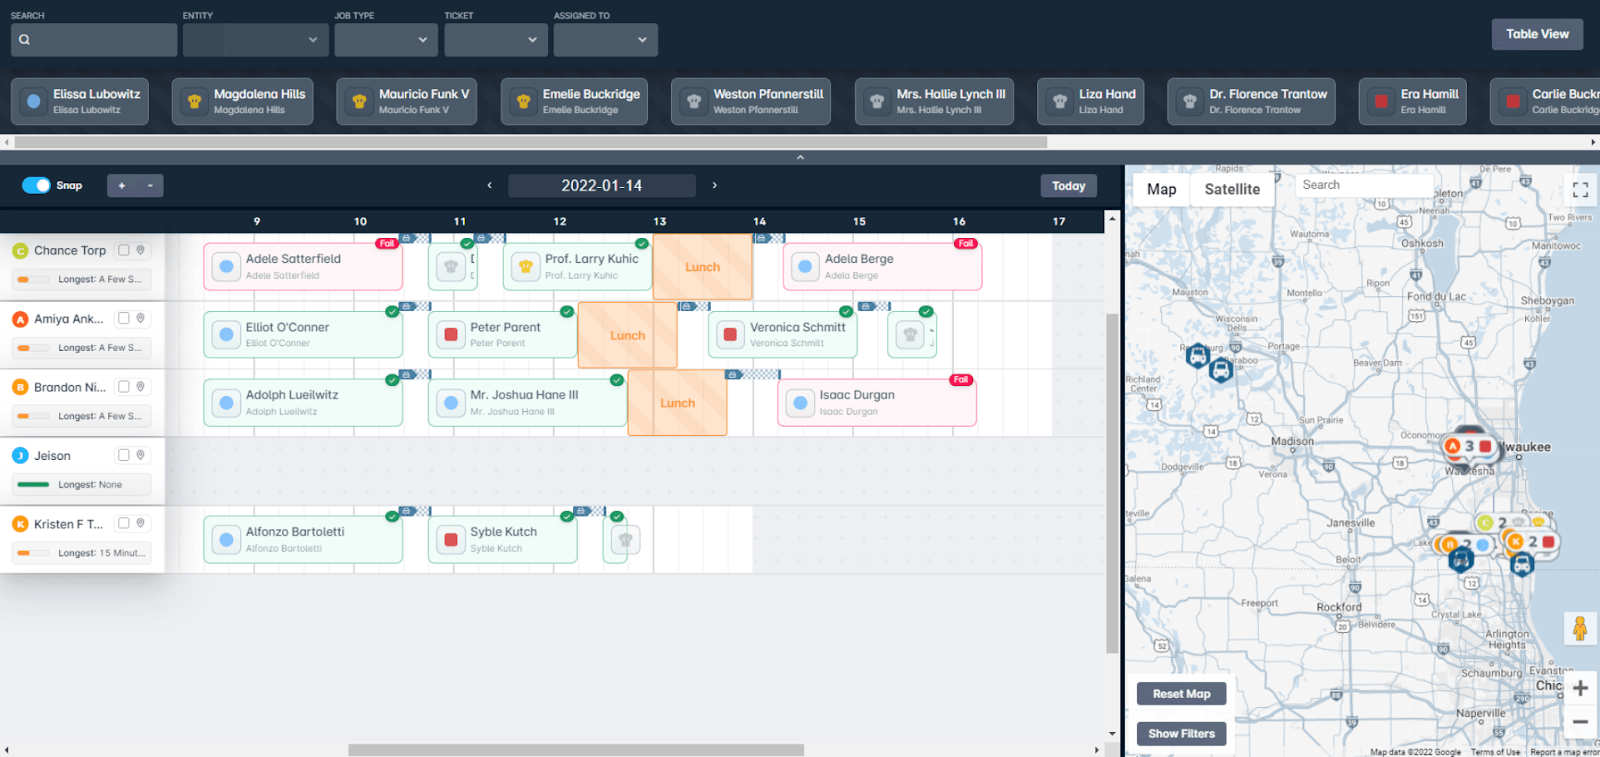Viewport: 1600px width, 757px height.
Task: Click the trophy icon on Magdalena Hills card
Action: point(195,101)
